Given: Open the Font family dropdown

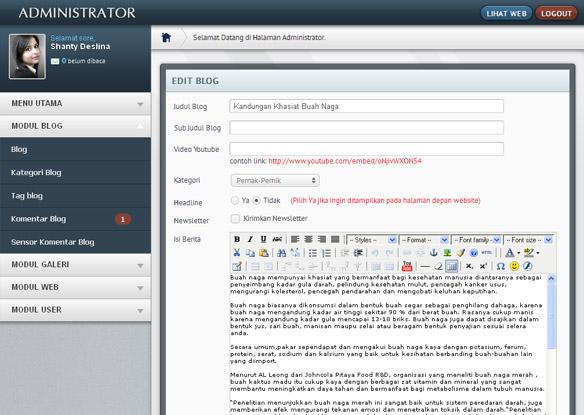Looking at the screenshot, I should [476, 240].
